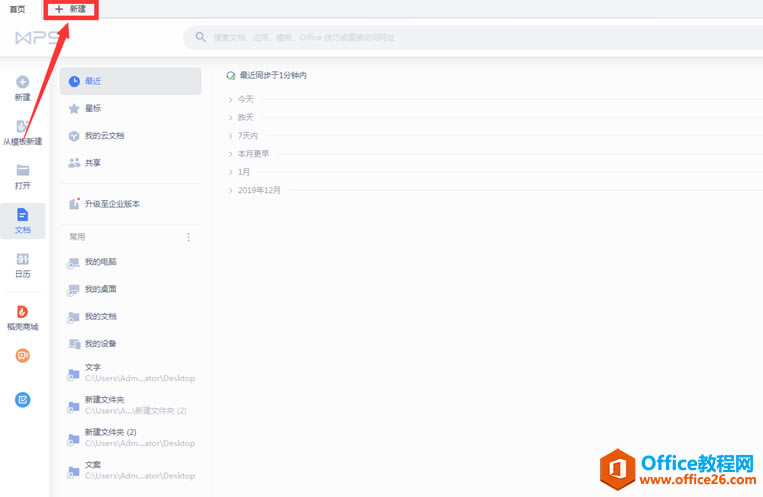This screenshot has width=763, height=497.
Task: Select the 文档 sidebar icon
Action: [23, 215]
